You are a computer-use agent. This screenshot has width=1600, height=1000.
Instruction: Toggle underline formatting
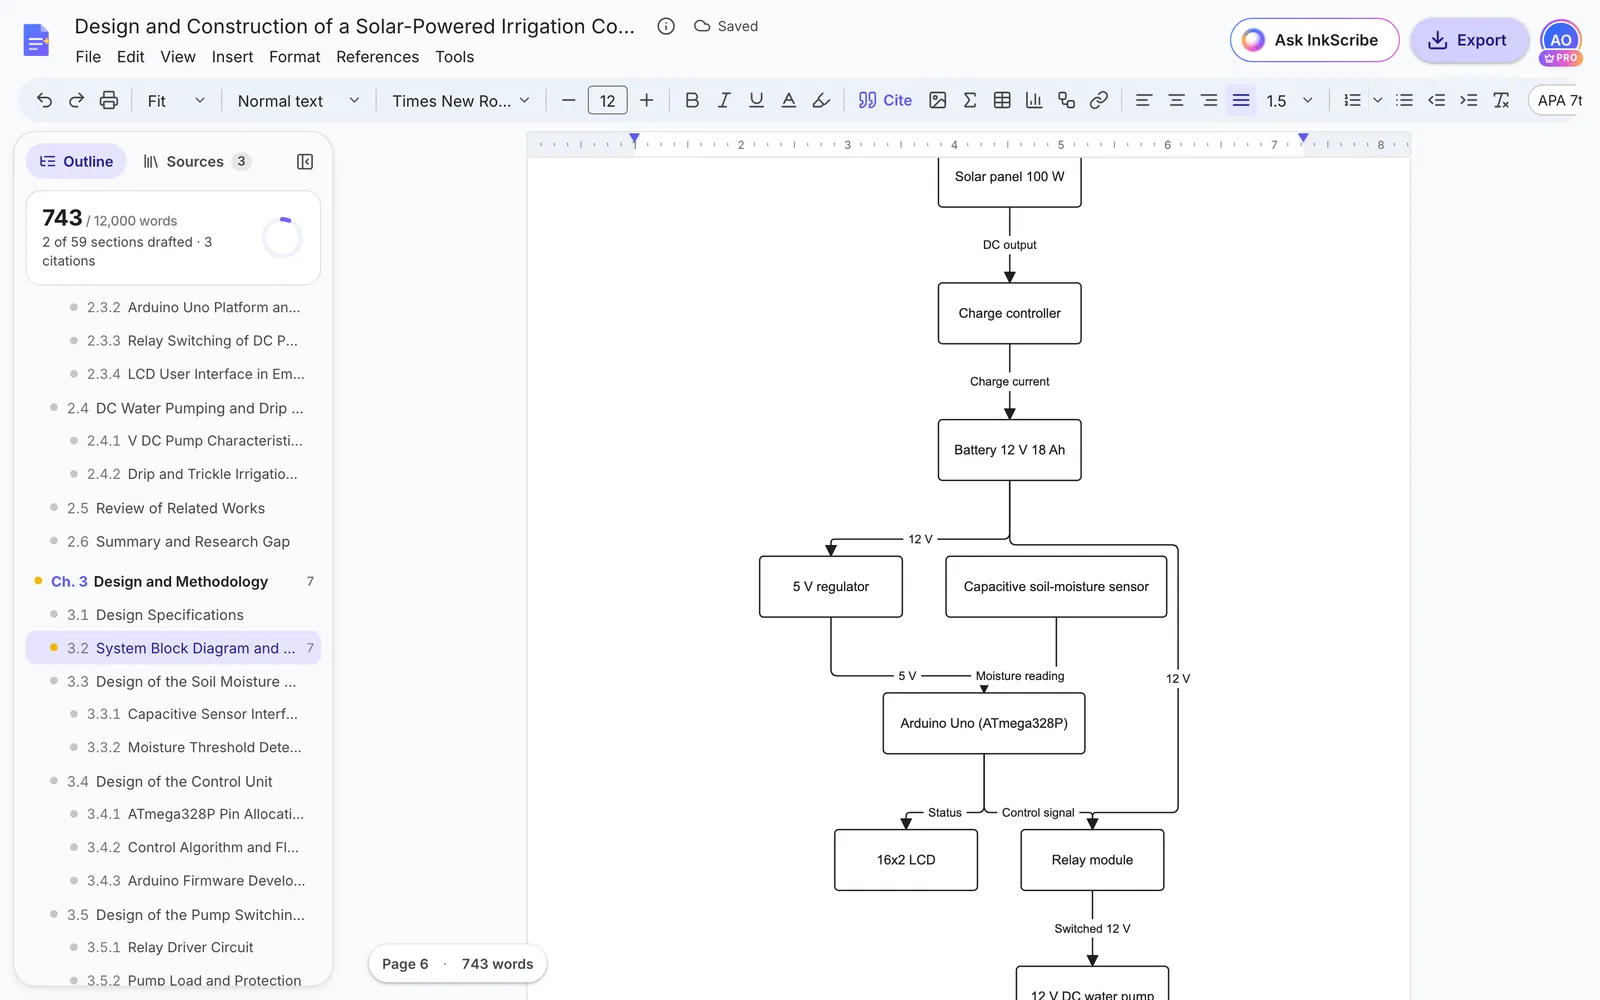tap(756, 100)
